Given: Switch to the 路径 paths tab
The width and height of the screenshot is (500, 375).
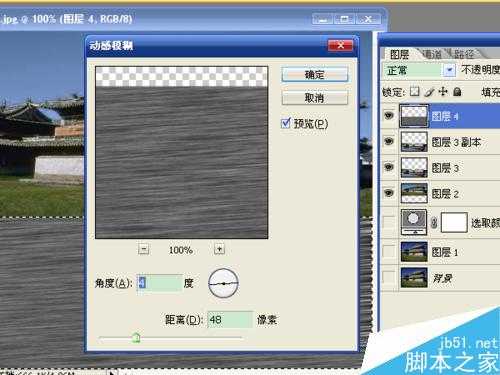Looking at the screenshot, I should pyautogui.click(x=464, y=54).
